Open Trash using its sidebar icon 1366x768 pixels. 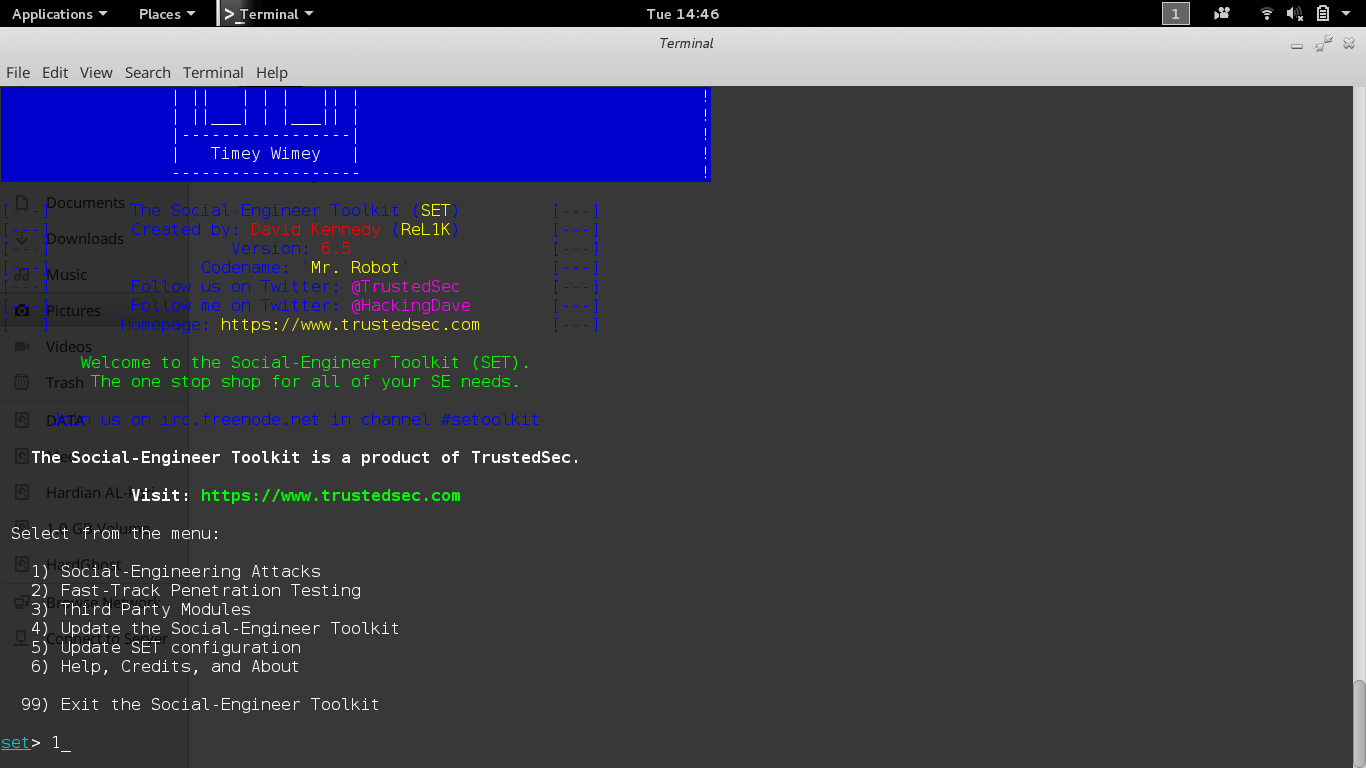pos(22,382)
